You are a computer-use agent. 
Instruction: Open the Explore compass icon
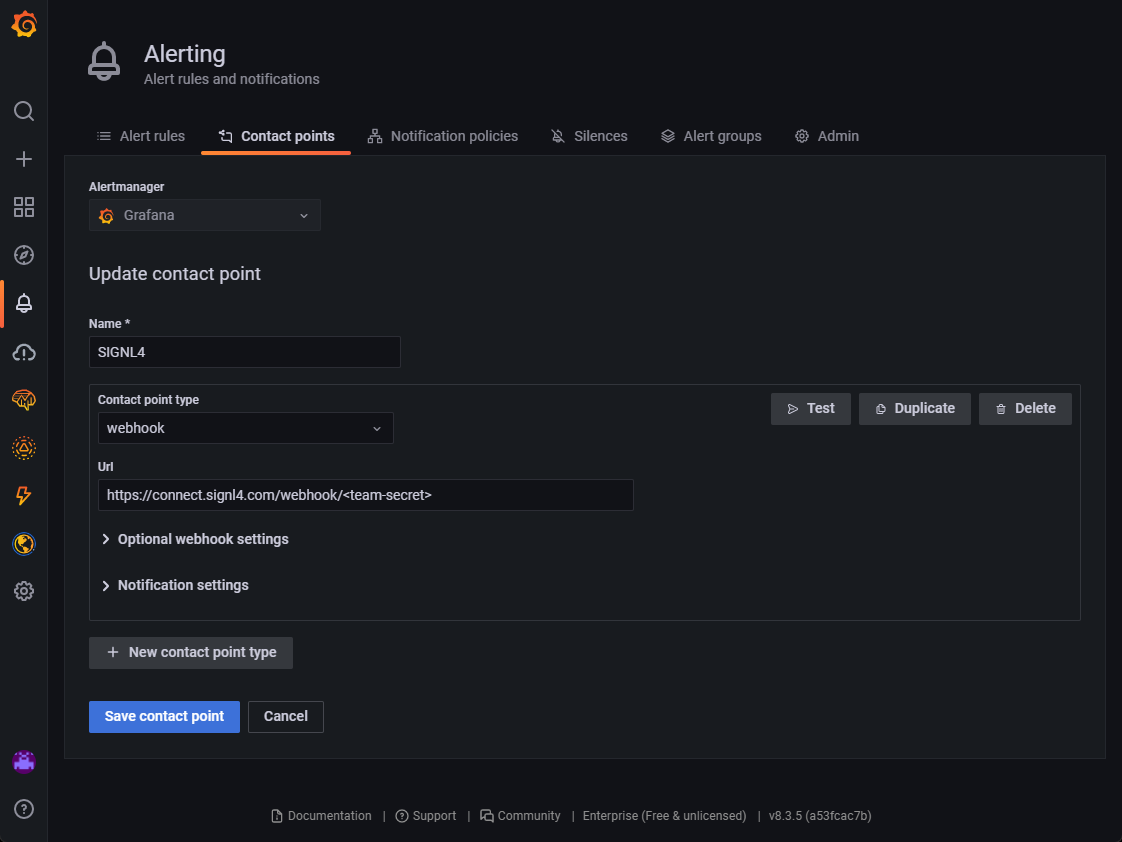point(24,255)
